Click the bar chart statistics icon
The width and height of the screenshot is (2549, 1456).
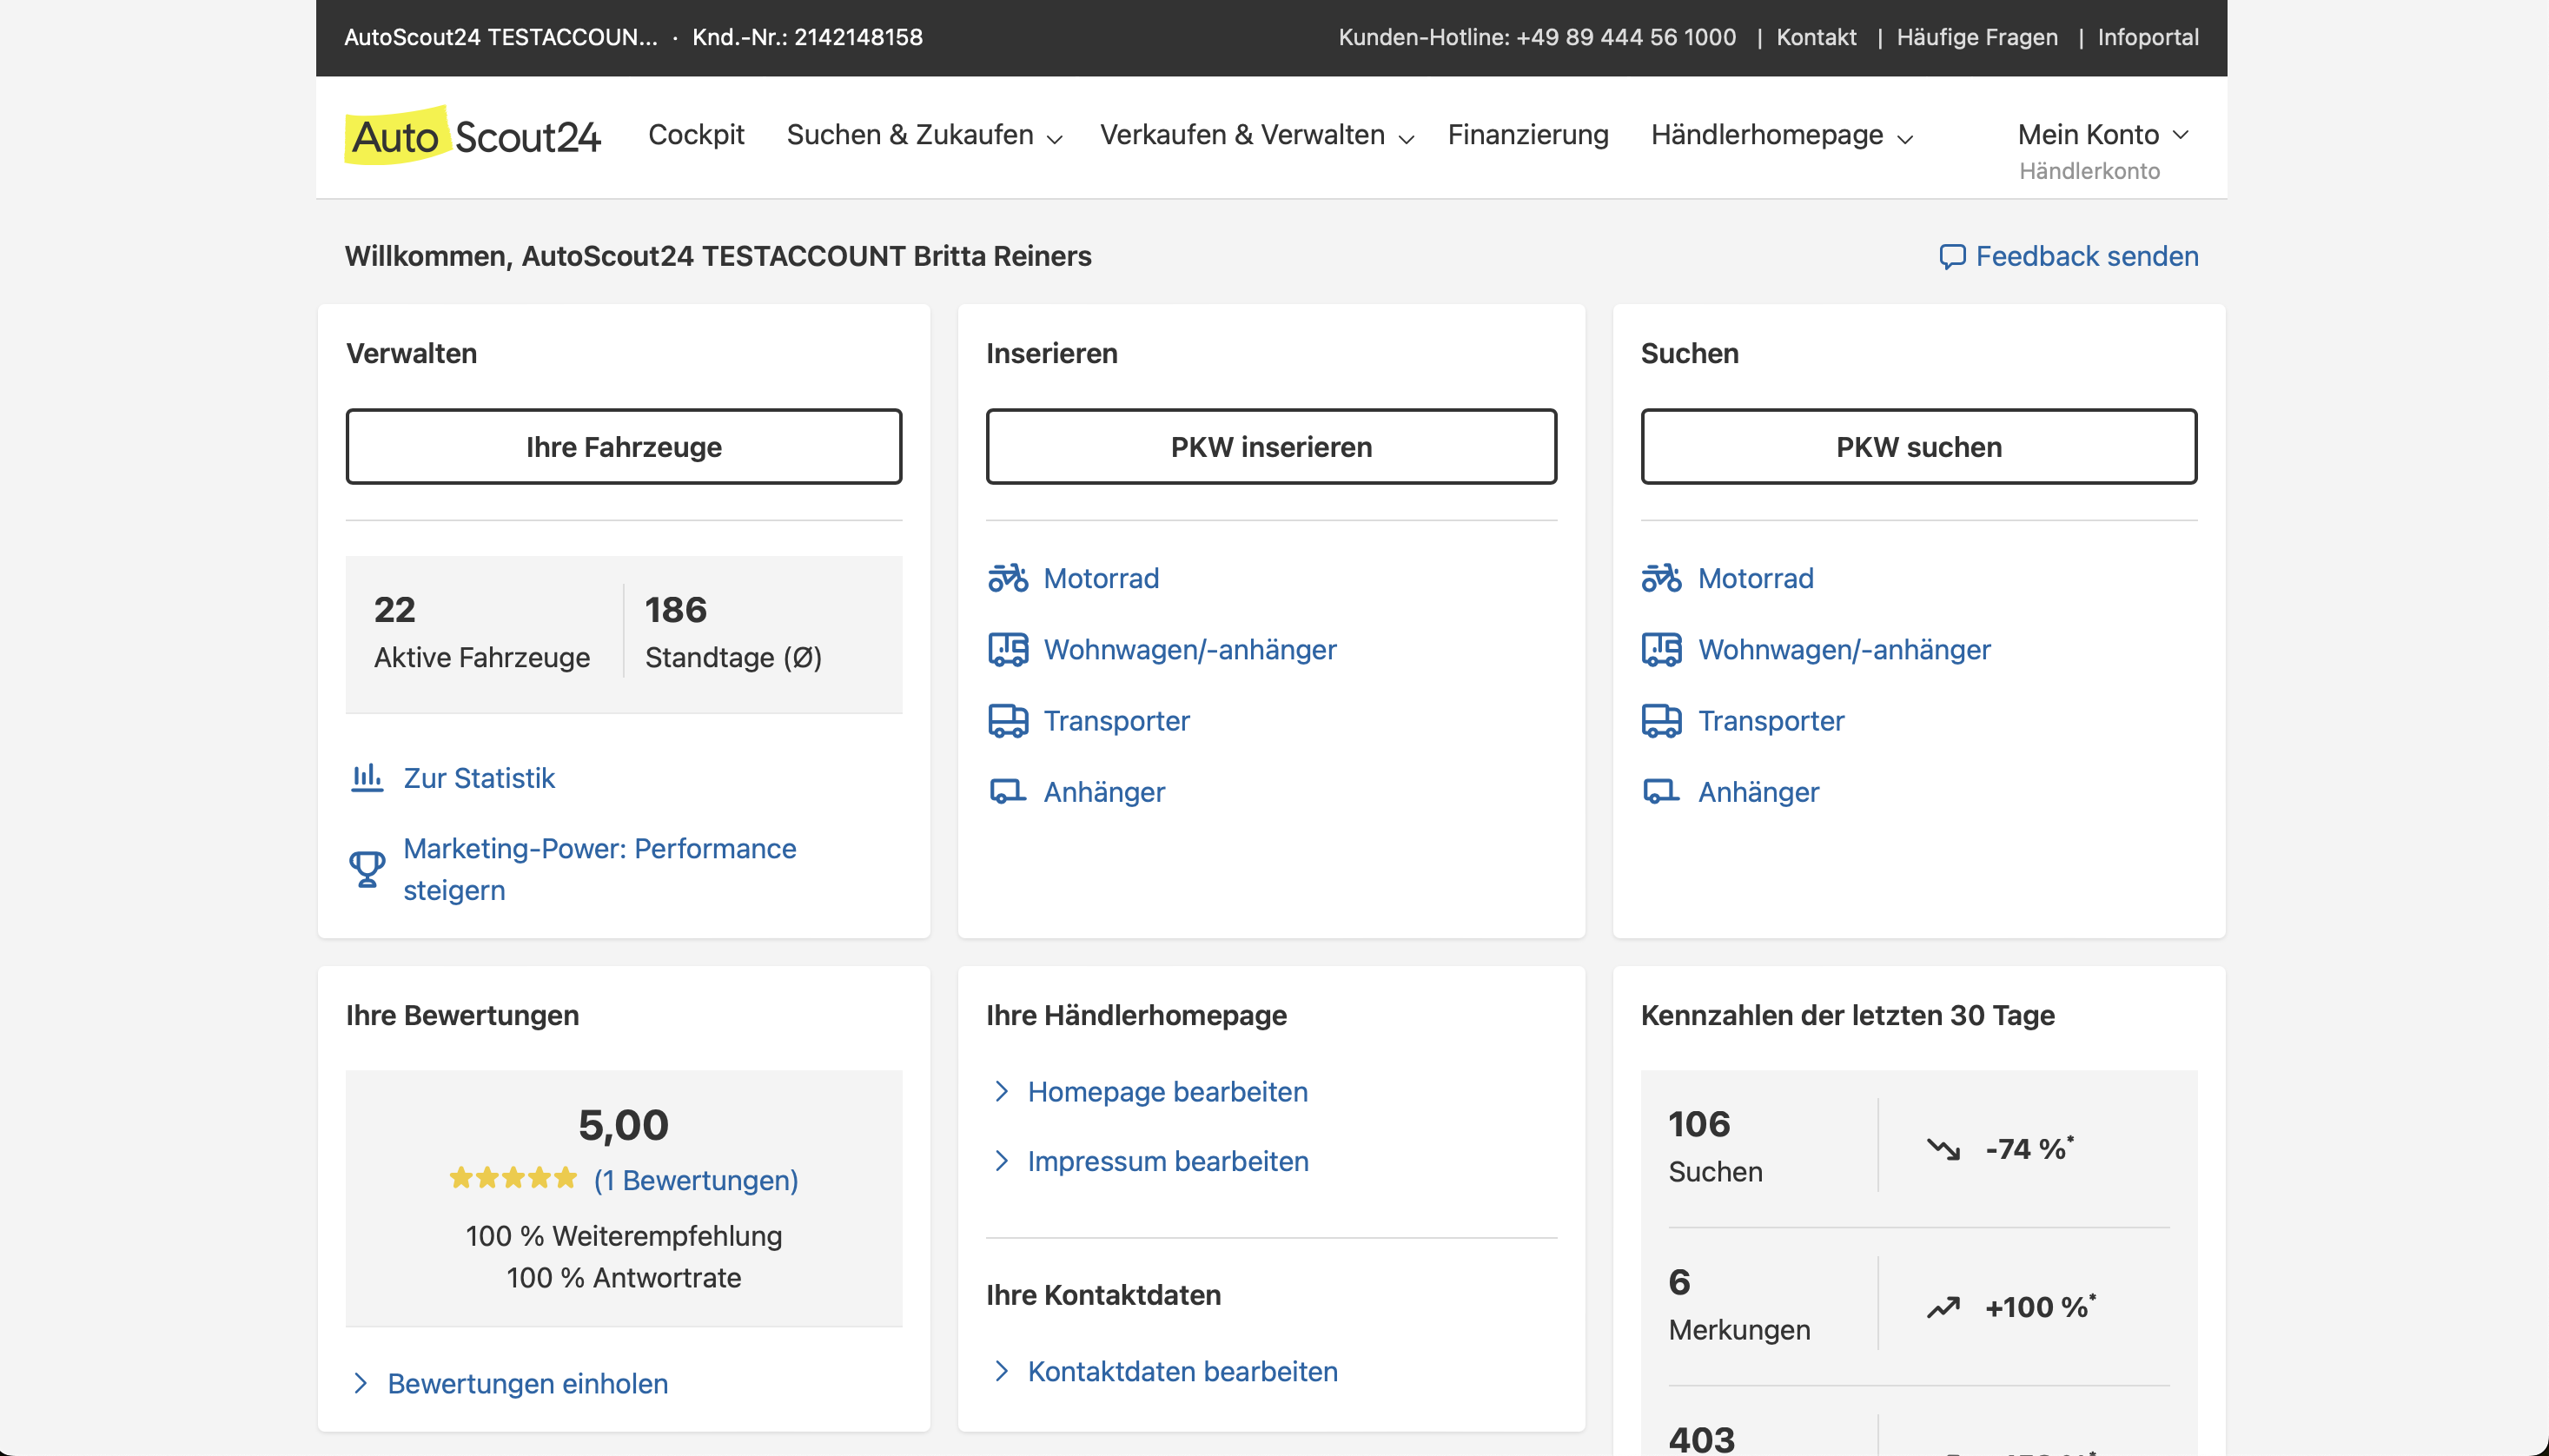pos(367,777)
